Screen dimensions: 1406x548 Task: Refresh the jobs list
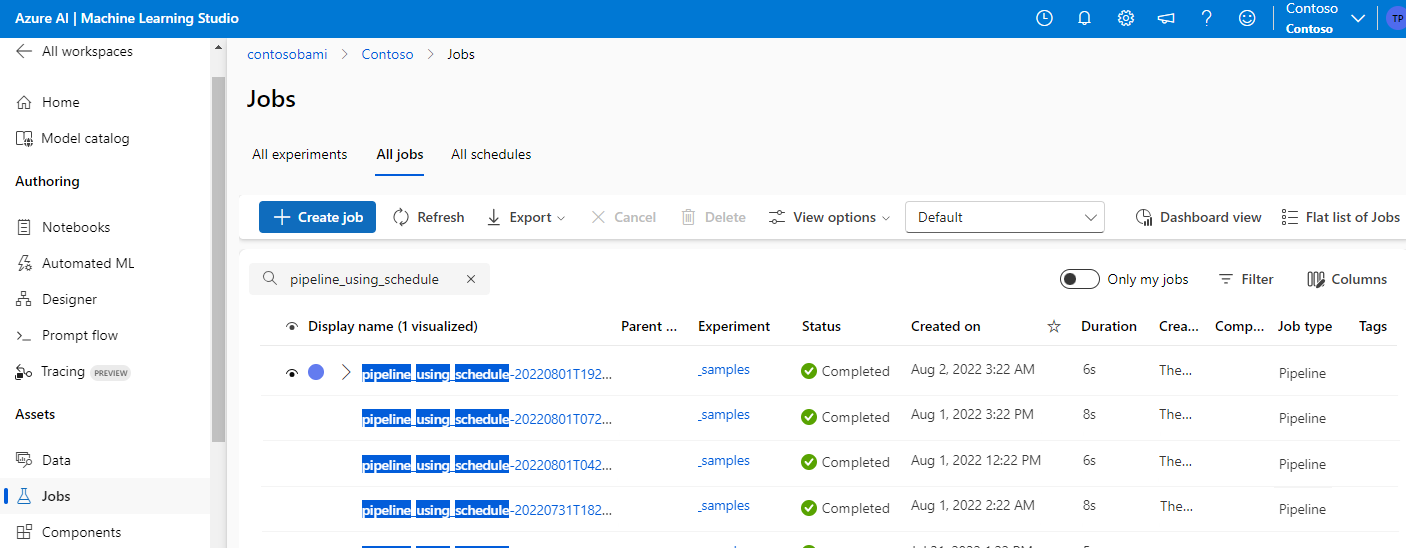pyautogui.click(x=428, y=217)
